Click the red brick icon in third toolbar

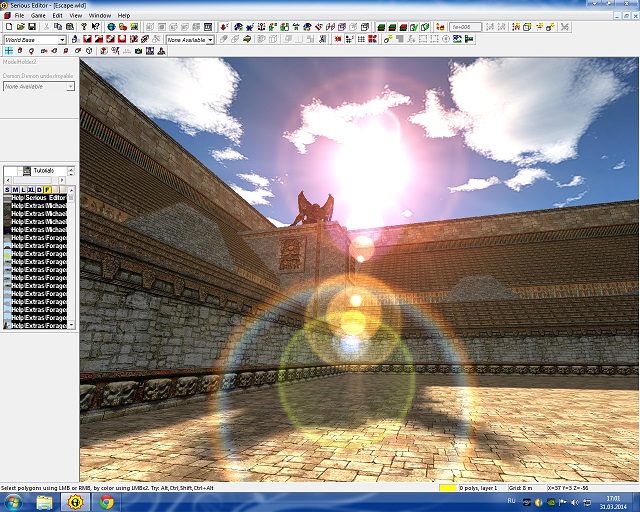[104, 51]
